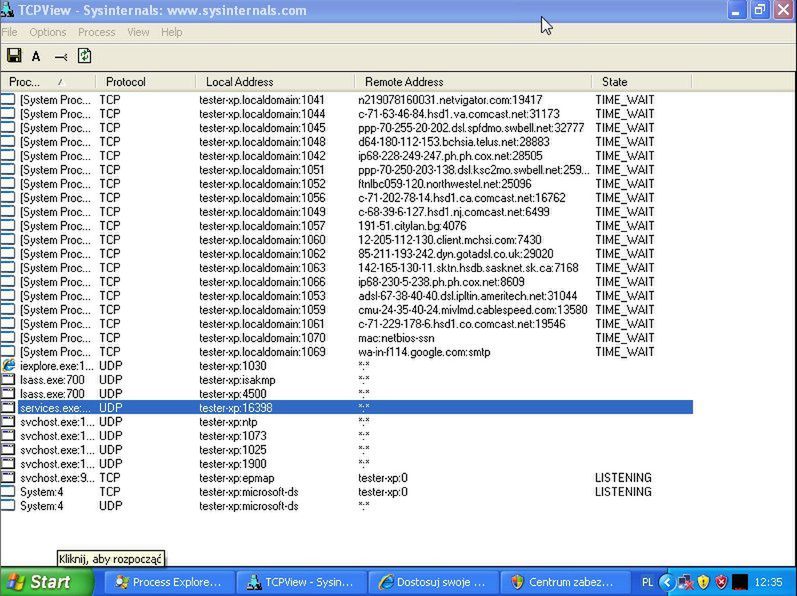Select remote address ip68-228-249-247.ph.ph.cox.net:28505

450,155
